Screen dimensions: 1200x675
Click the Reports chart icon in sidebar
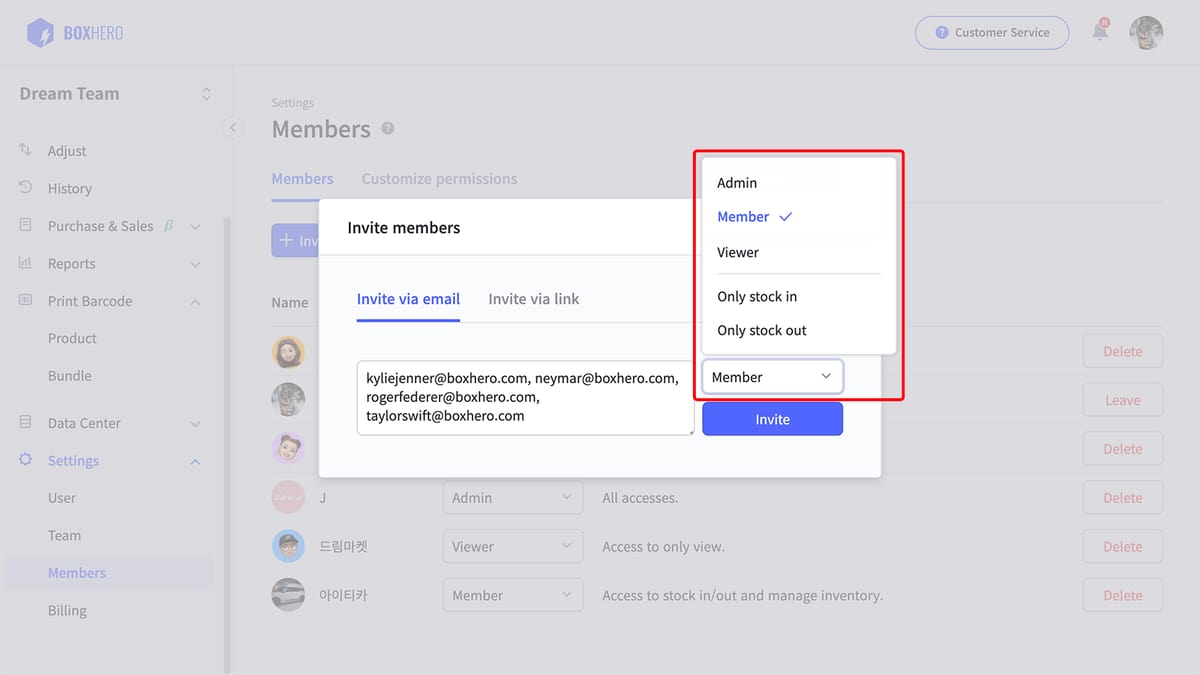26,263
